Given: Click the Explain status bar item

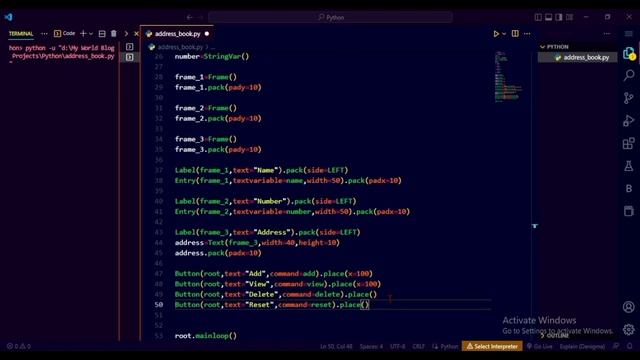Looking at the screenshot, I should click(582, 346).
